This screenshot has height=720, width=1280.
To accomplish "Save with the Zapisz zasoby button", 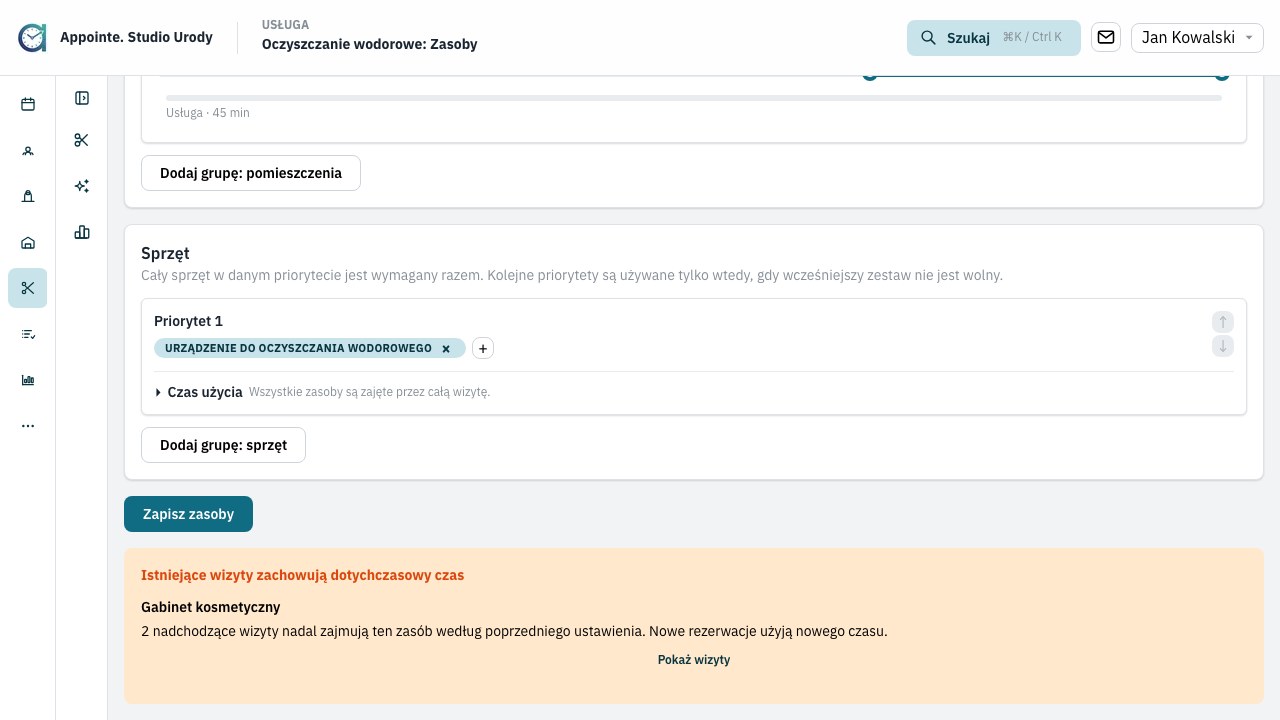I will click(188, 514).
